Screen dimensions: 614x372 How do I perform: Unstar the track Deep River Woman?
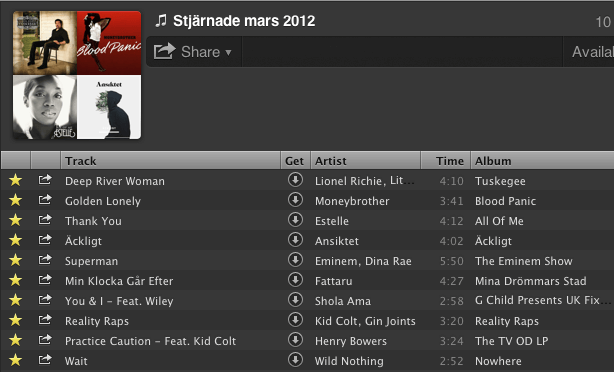pos(16,180)
